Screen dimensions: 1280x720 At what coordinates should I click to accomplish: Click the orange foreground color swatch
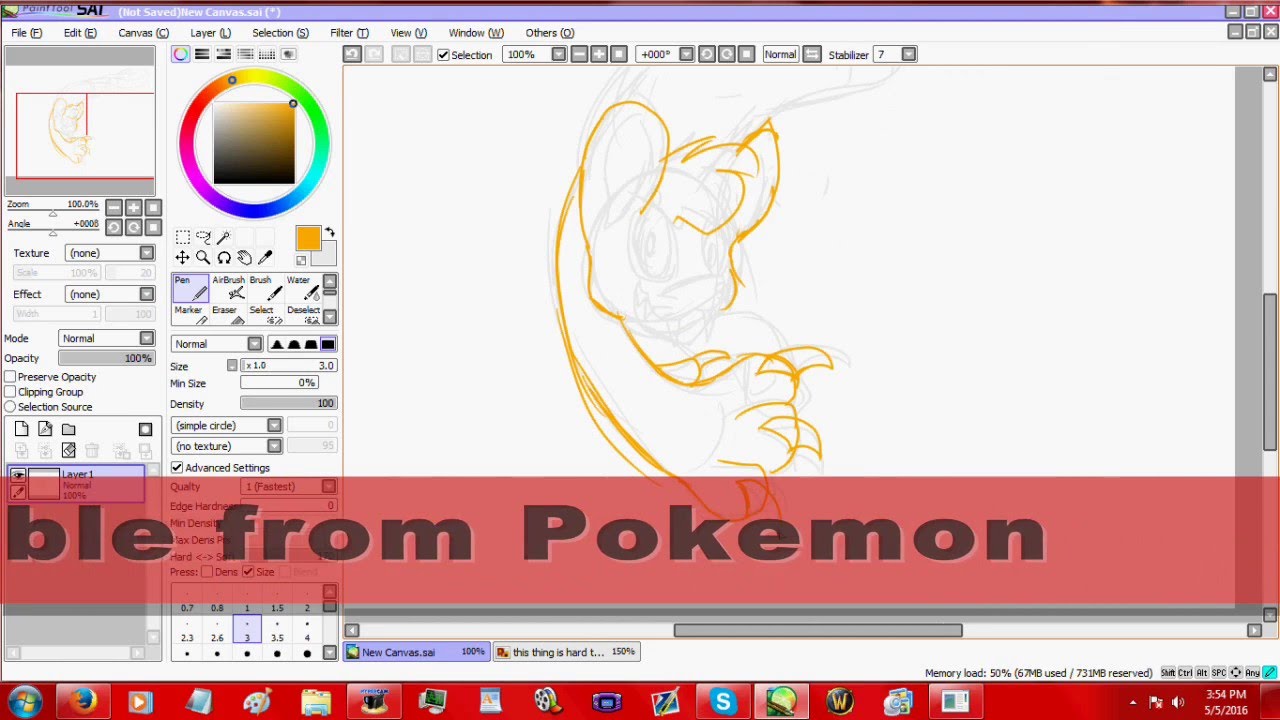pos(307,237)
